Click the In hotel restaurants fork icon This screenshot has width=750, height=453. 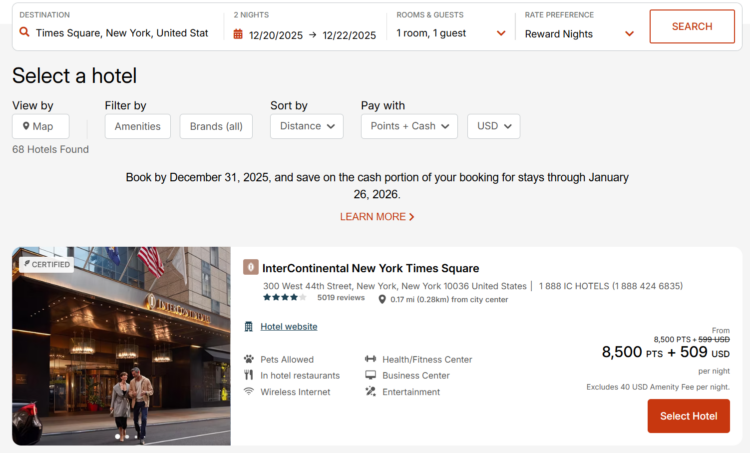[248, 375]
